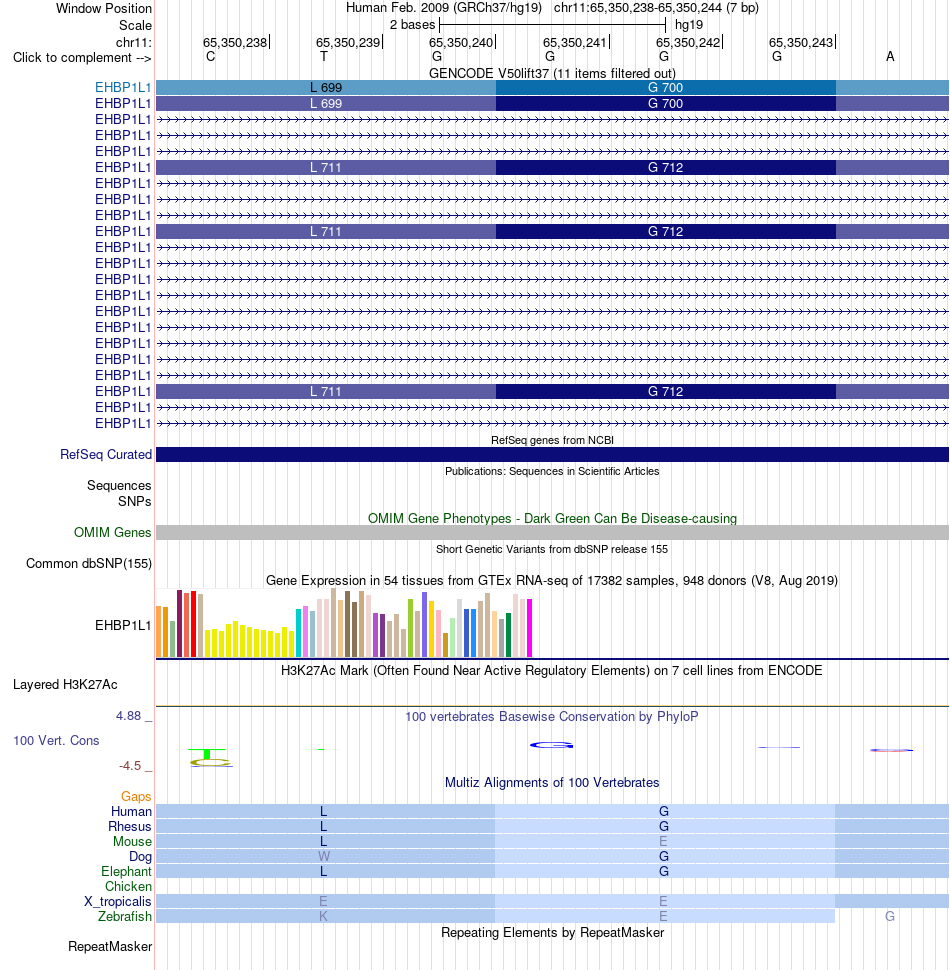950x970 pixels.
Task: Click the Mouse alignment row label
Action: tap(132, 841)
